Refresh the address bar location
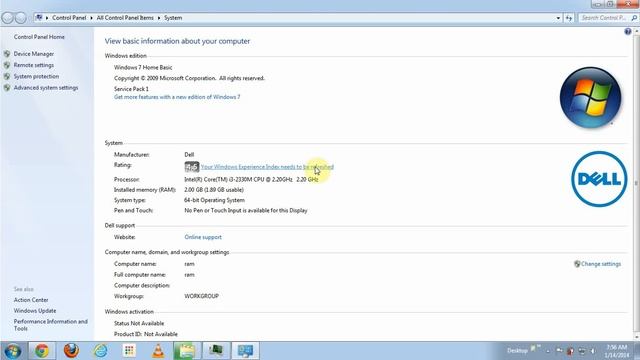Screen dimensions: 640x360 pyautogui.click(x=569, y=18)
